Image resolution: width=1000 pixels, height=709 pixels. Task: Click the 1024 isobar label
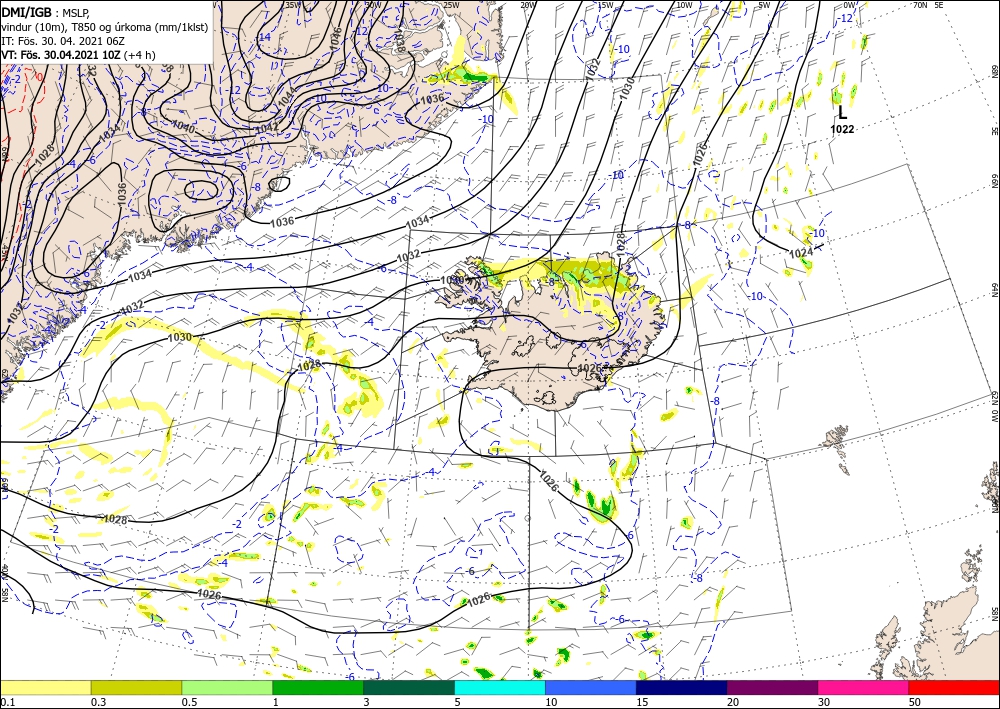[x=801, y=253]
